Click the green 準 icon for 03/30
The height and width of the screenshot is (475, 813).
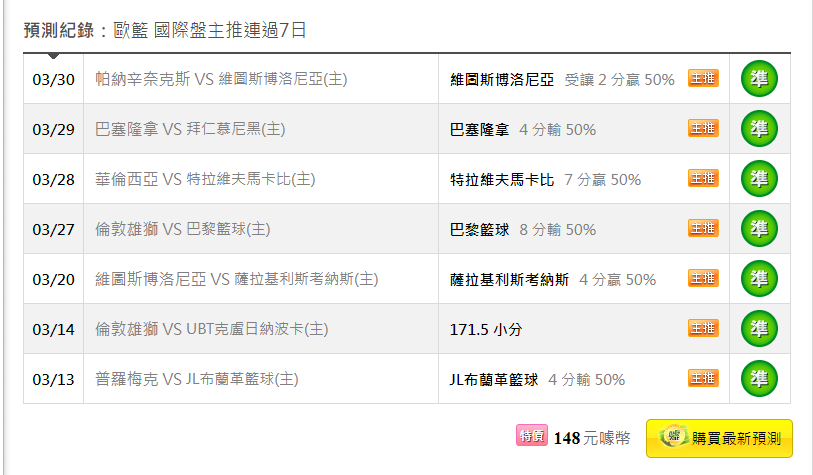[759, 79]
